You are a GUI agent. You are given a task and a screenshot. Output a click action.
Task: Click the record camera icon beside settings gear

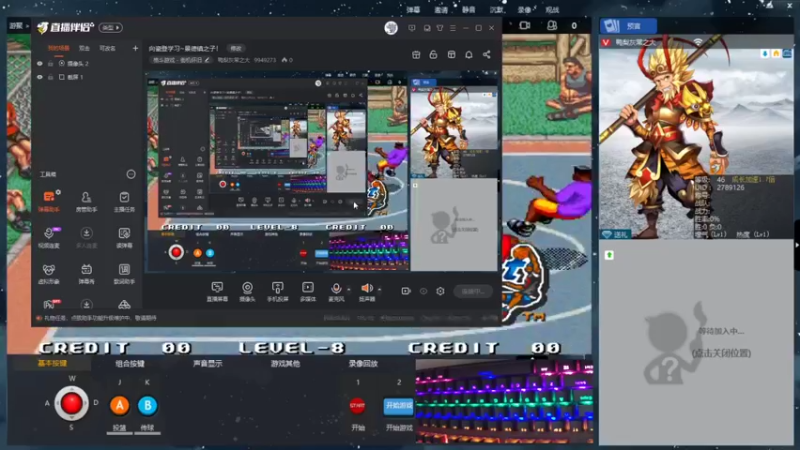click(406, 291)
